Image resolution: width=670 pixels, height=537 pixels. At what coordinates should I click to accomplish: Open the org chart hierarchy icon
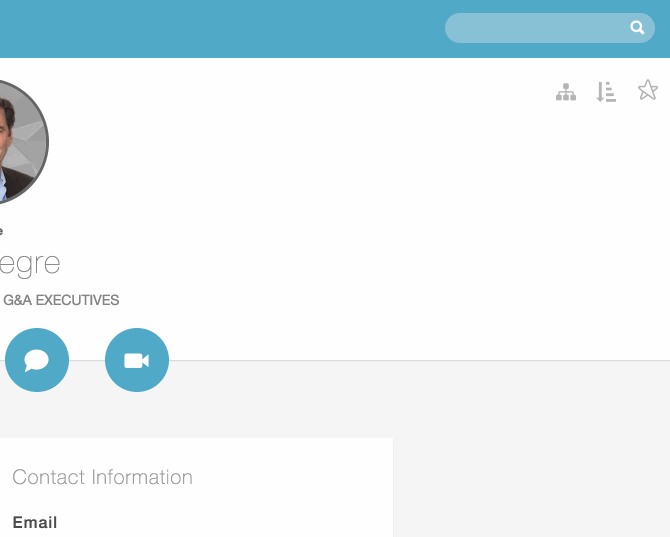566,92
